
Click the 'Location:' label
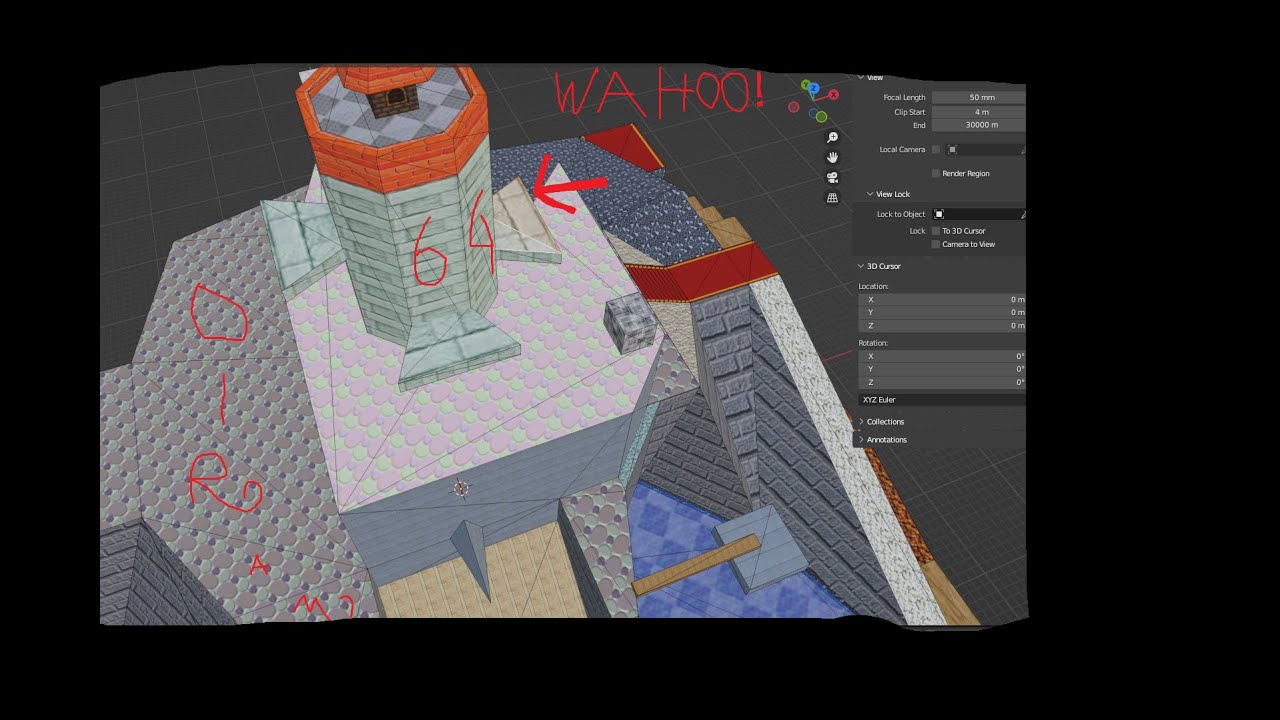(x=873, y=287)
